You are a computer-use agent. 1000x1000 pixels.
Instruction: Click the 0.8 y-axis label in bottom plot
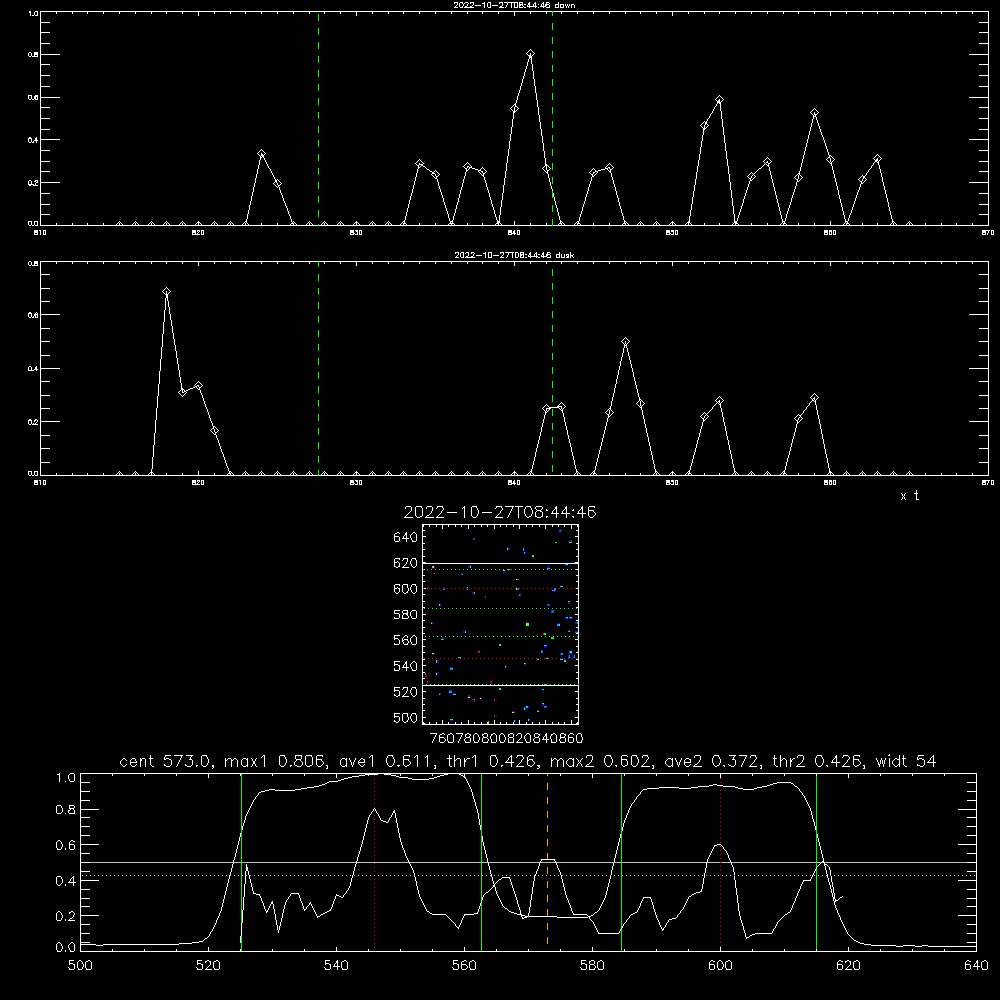[x=66, y=810]
